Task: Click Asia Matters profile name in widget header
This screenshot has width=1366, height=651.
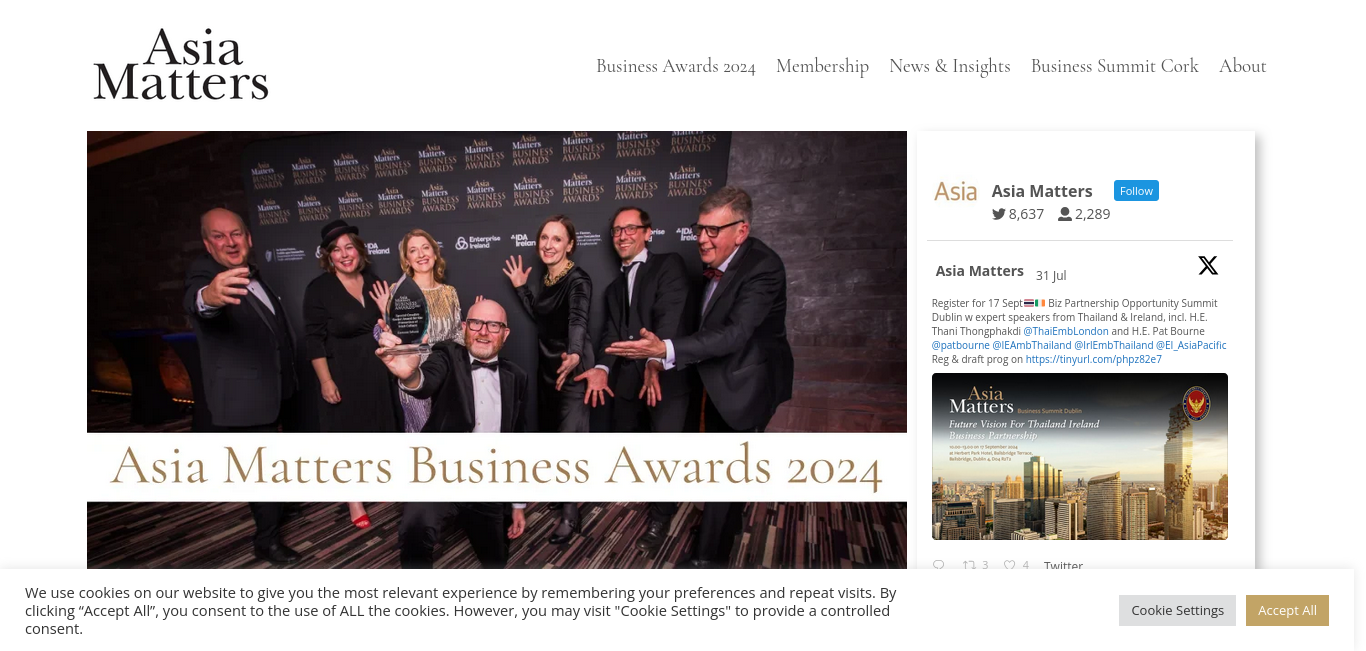Action: [x=1042, y=191]
